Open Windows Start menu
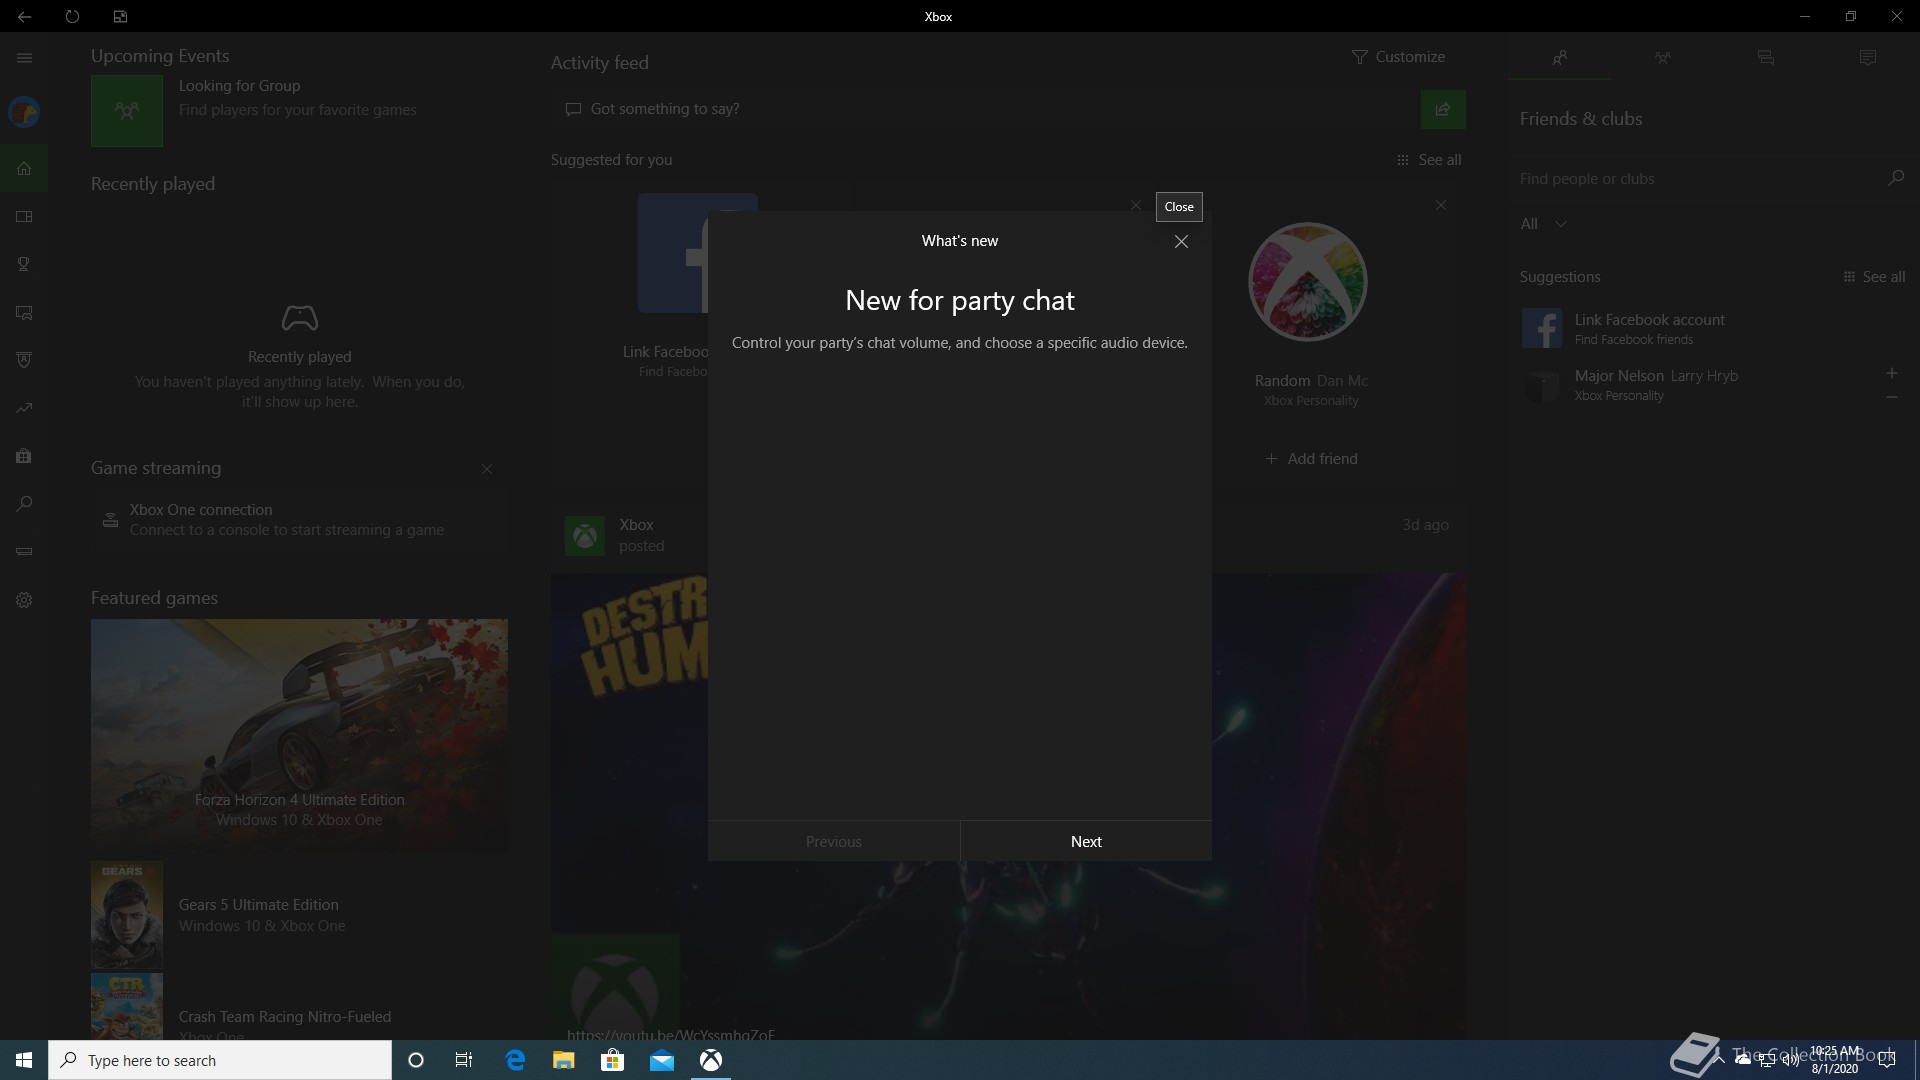 24,1060
